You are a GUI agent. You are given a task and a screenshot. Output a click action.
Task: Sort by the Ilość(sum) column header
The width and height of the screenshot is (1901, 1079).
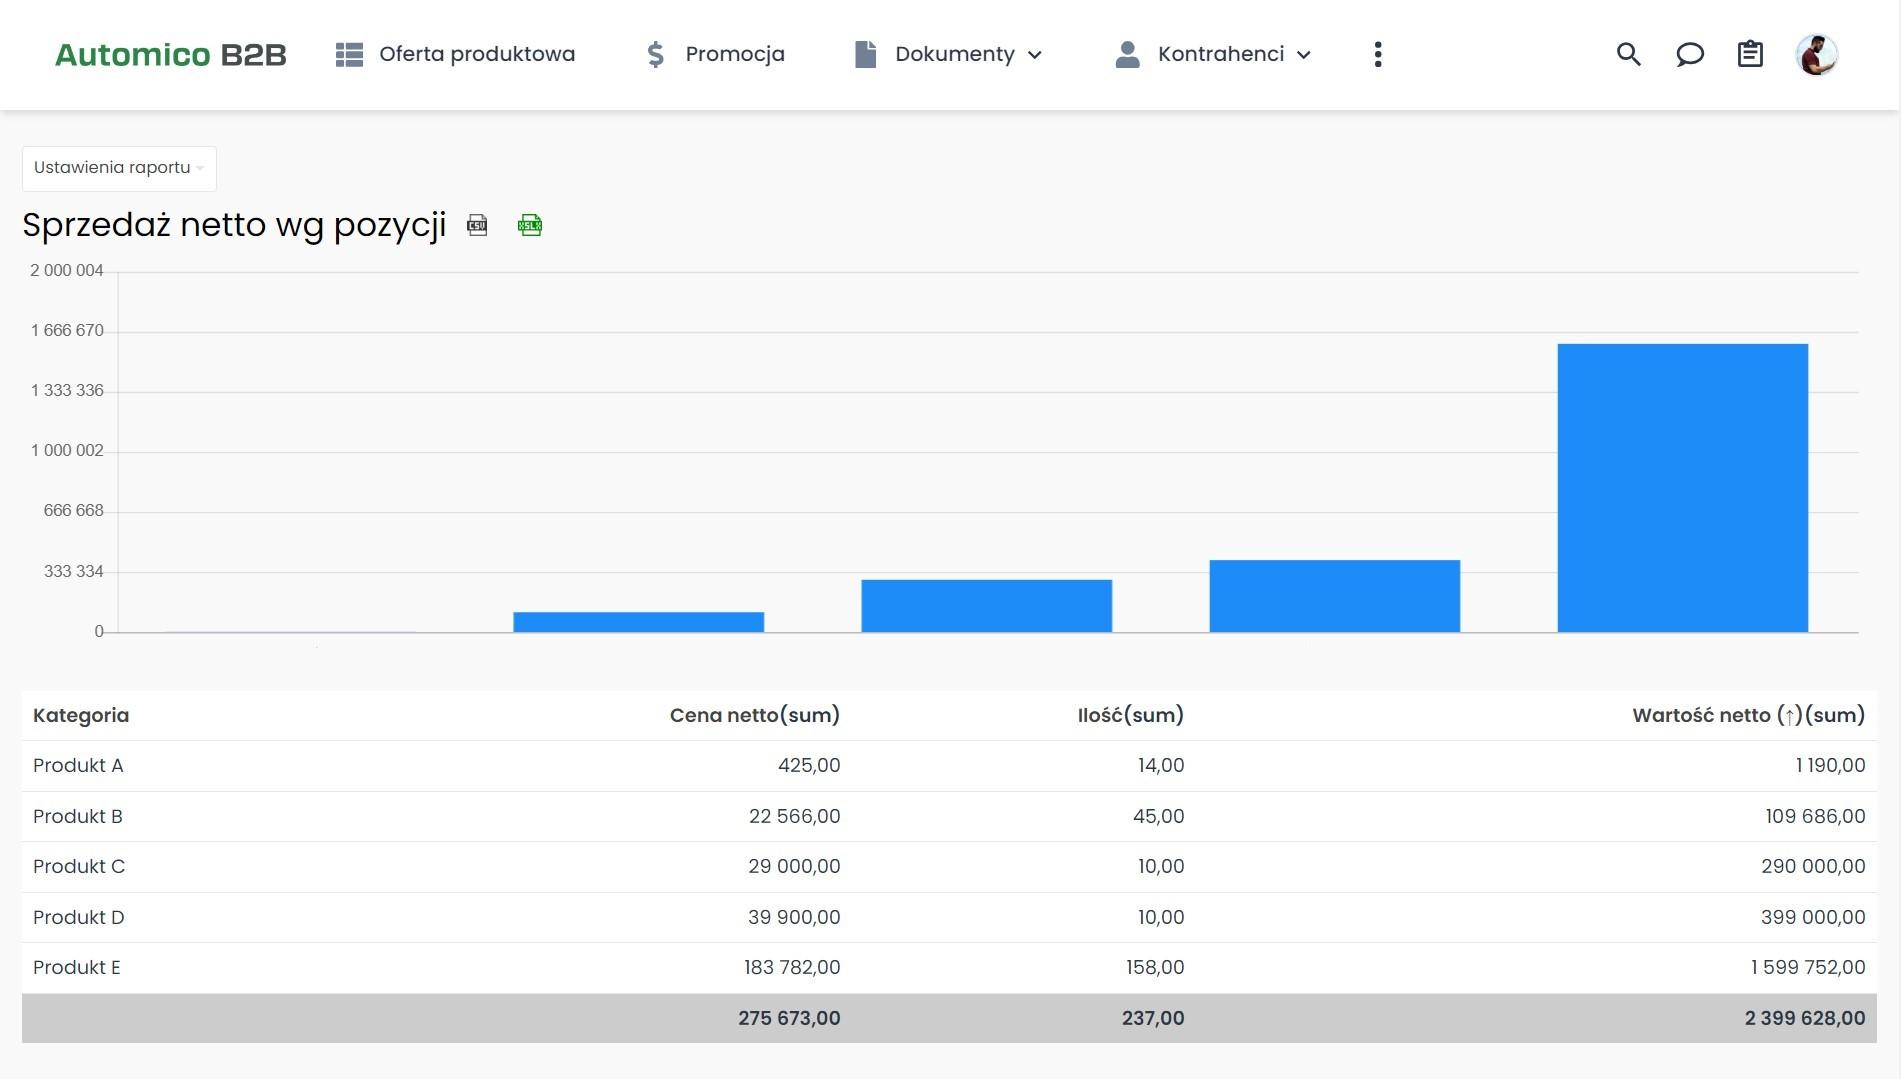(1130, 715)
